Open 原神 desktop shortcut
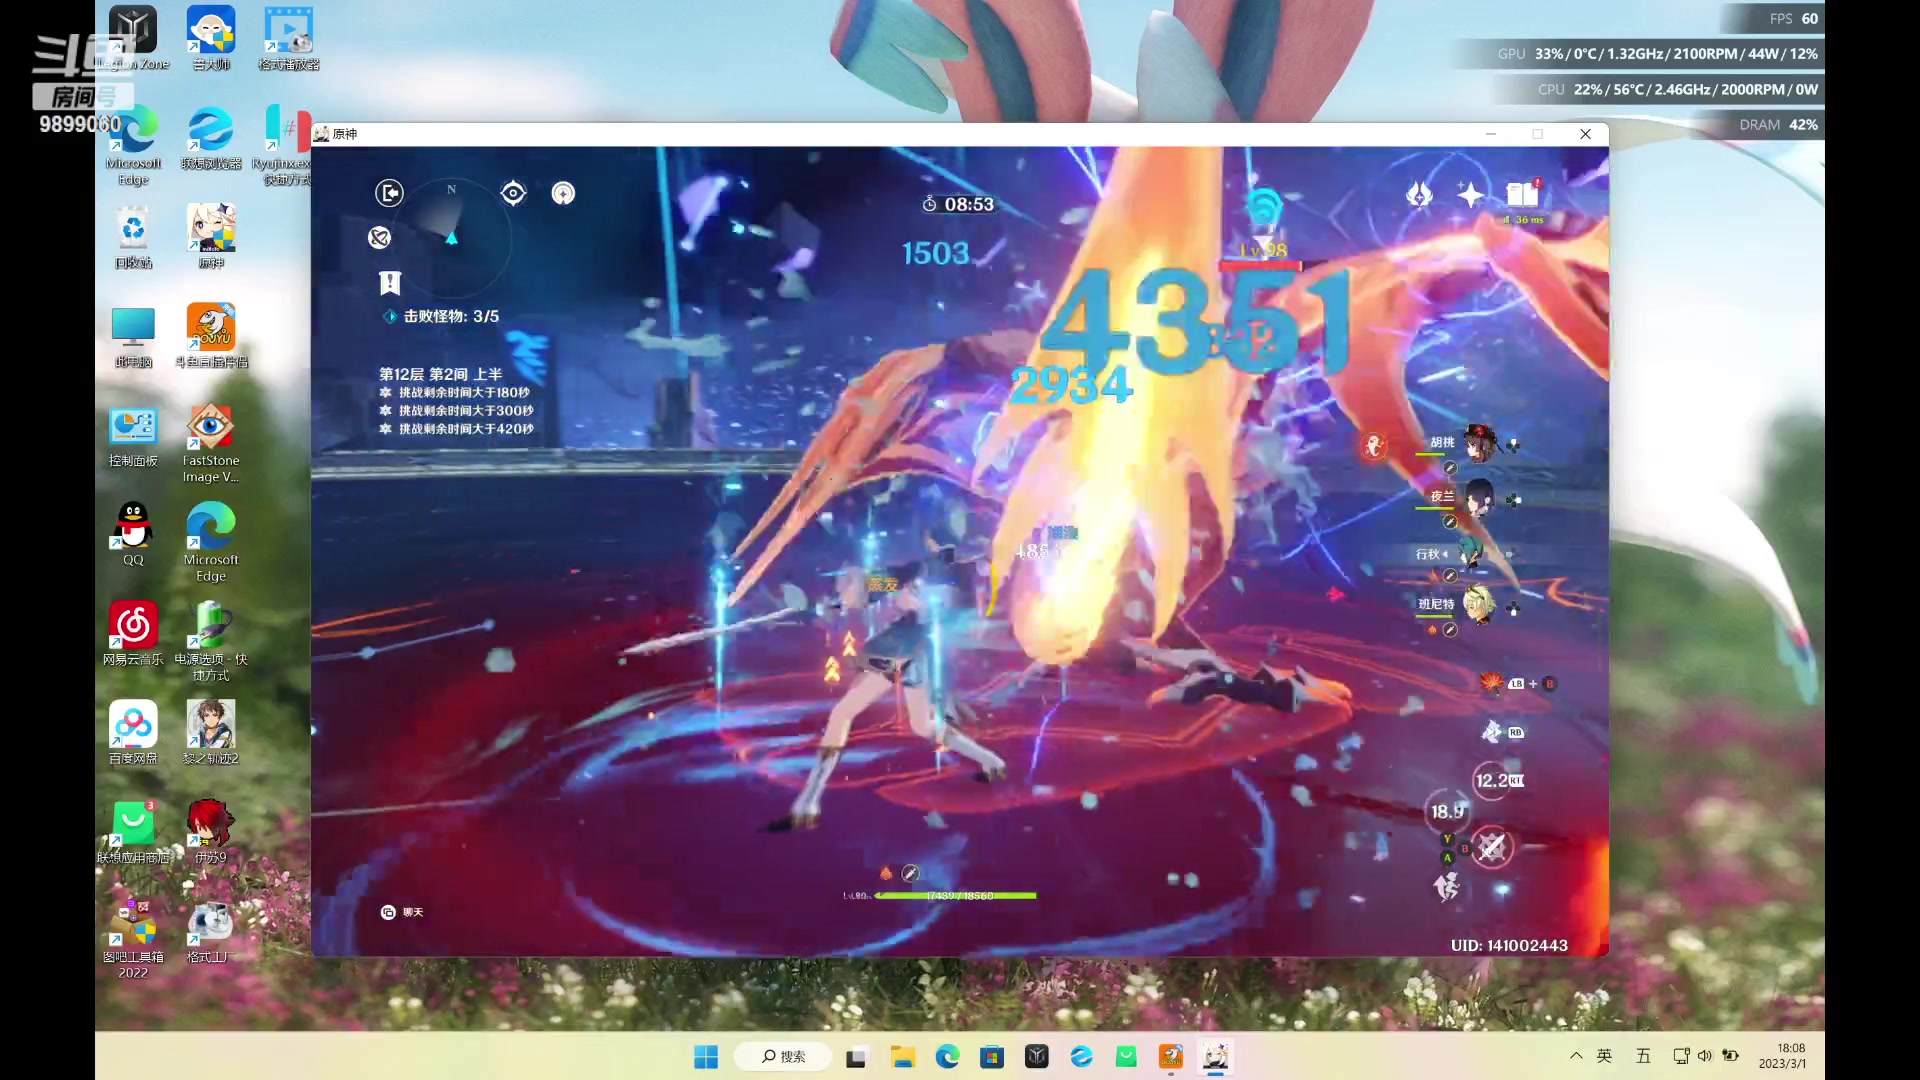Image resolution: width=1920 pixels, height=1080 pixels. pyautogui.click(x=211, y=237)
